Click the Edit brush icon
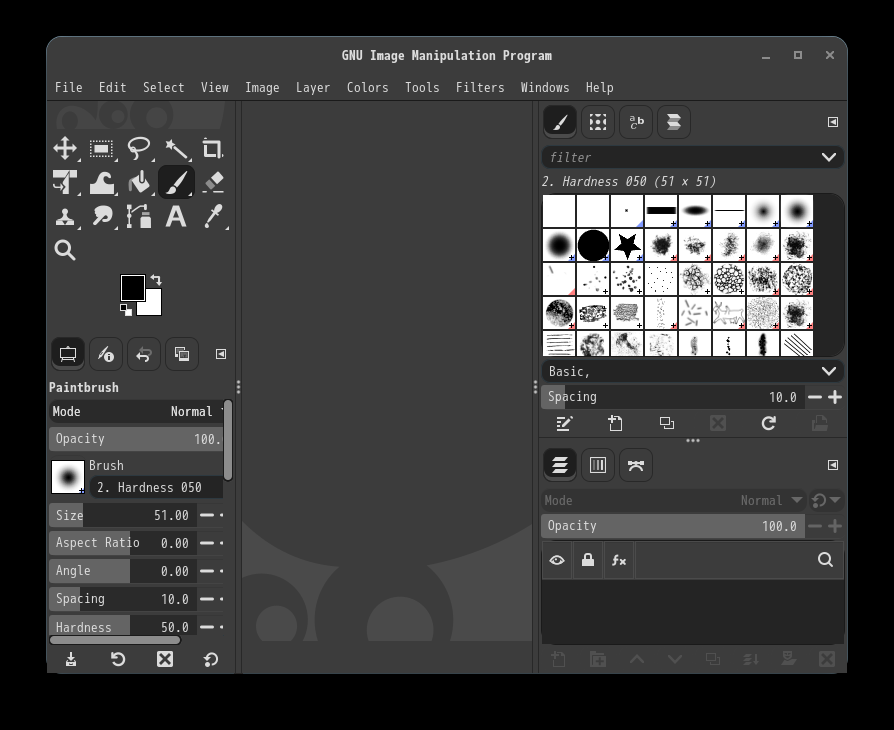The height and width of the screenshot is (730, 894). point(564,423)
